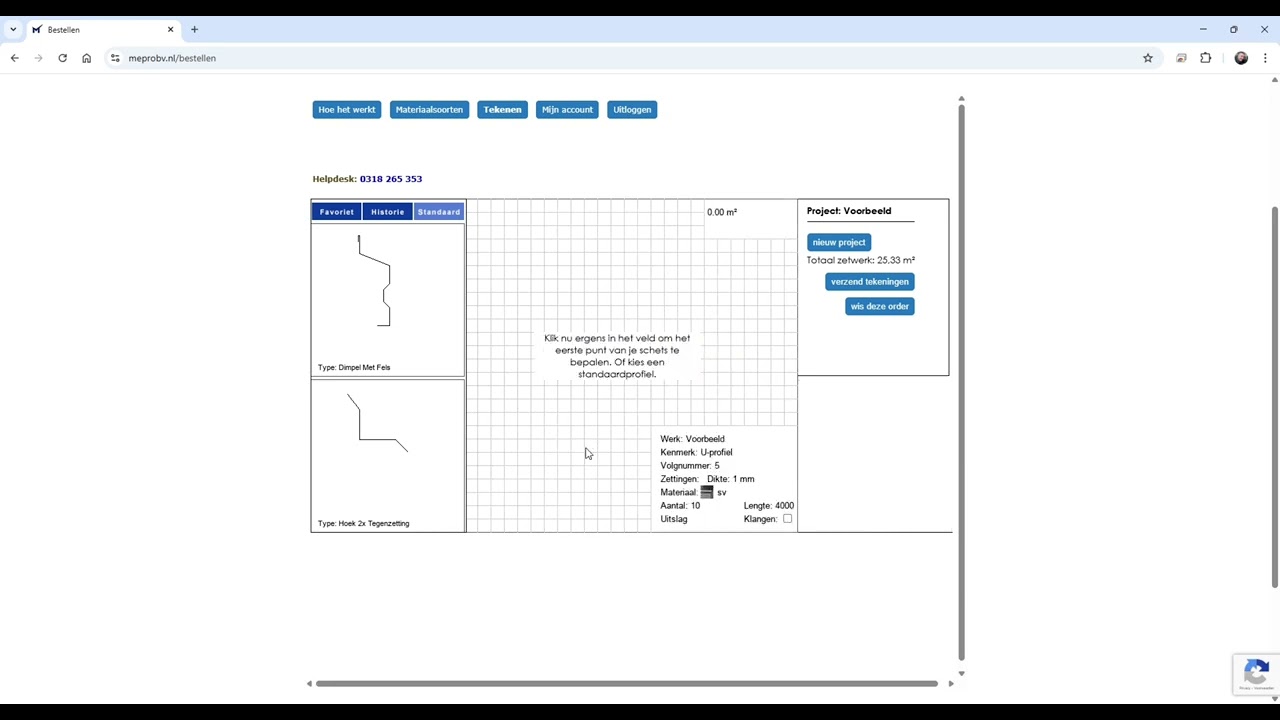The width and height of the screenshot is (1280, 720).
Task: Click the inner page scroll up arrow
Action: click(961, 99)
